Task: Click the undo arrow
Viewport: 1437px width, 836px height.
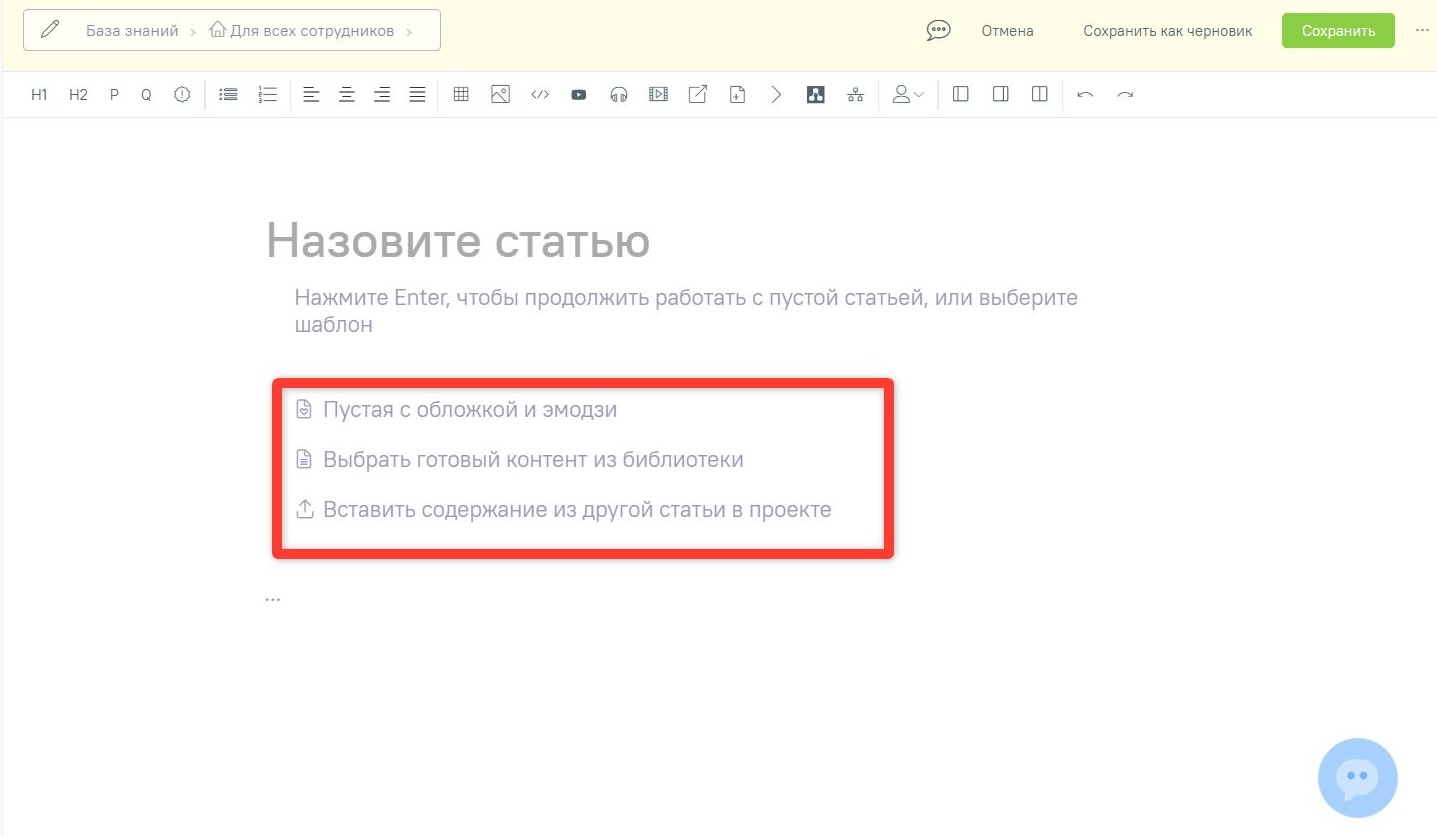Action: (1085, 95)
